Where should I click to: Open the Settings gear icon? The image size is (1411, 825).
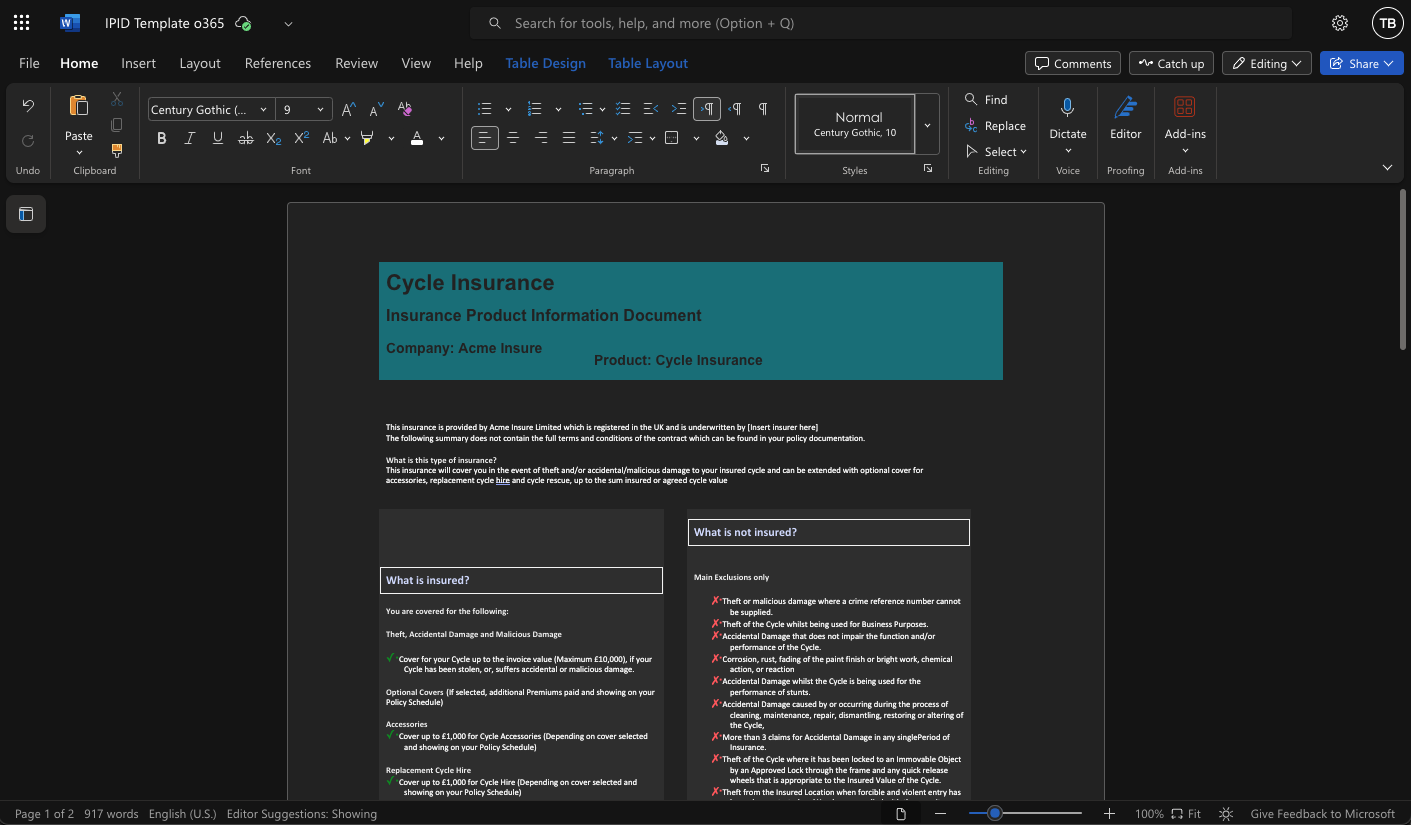1340,23
